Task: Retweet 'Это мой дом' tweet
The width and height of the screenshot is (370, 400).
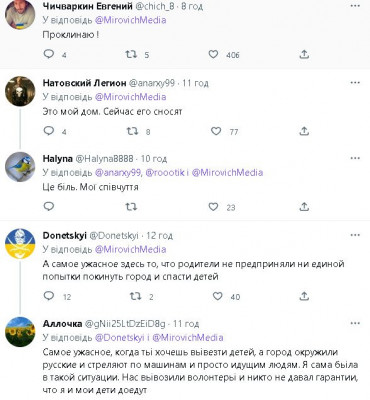Action: pos(132,131)
